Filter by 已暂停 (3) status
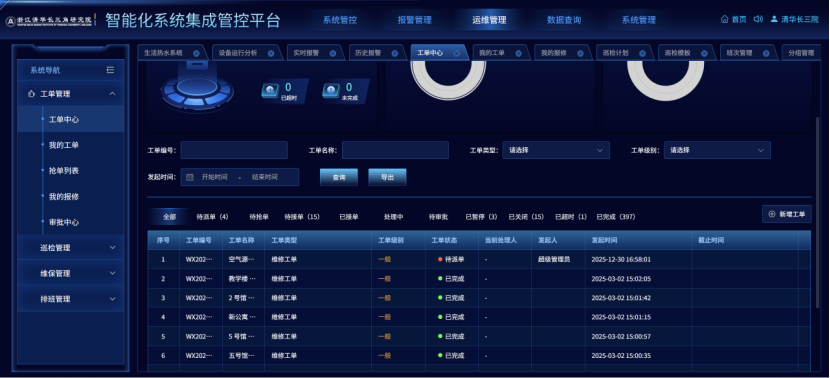Viewport: 830px width, 378px height. point(481,217)
